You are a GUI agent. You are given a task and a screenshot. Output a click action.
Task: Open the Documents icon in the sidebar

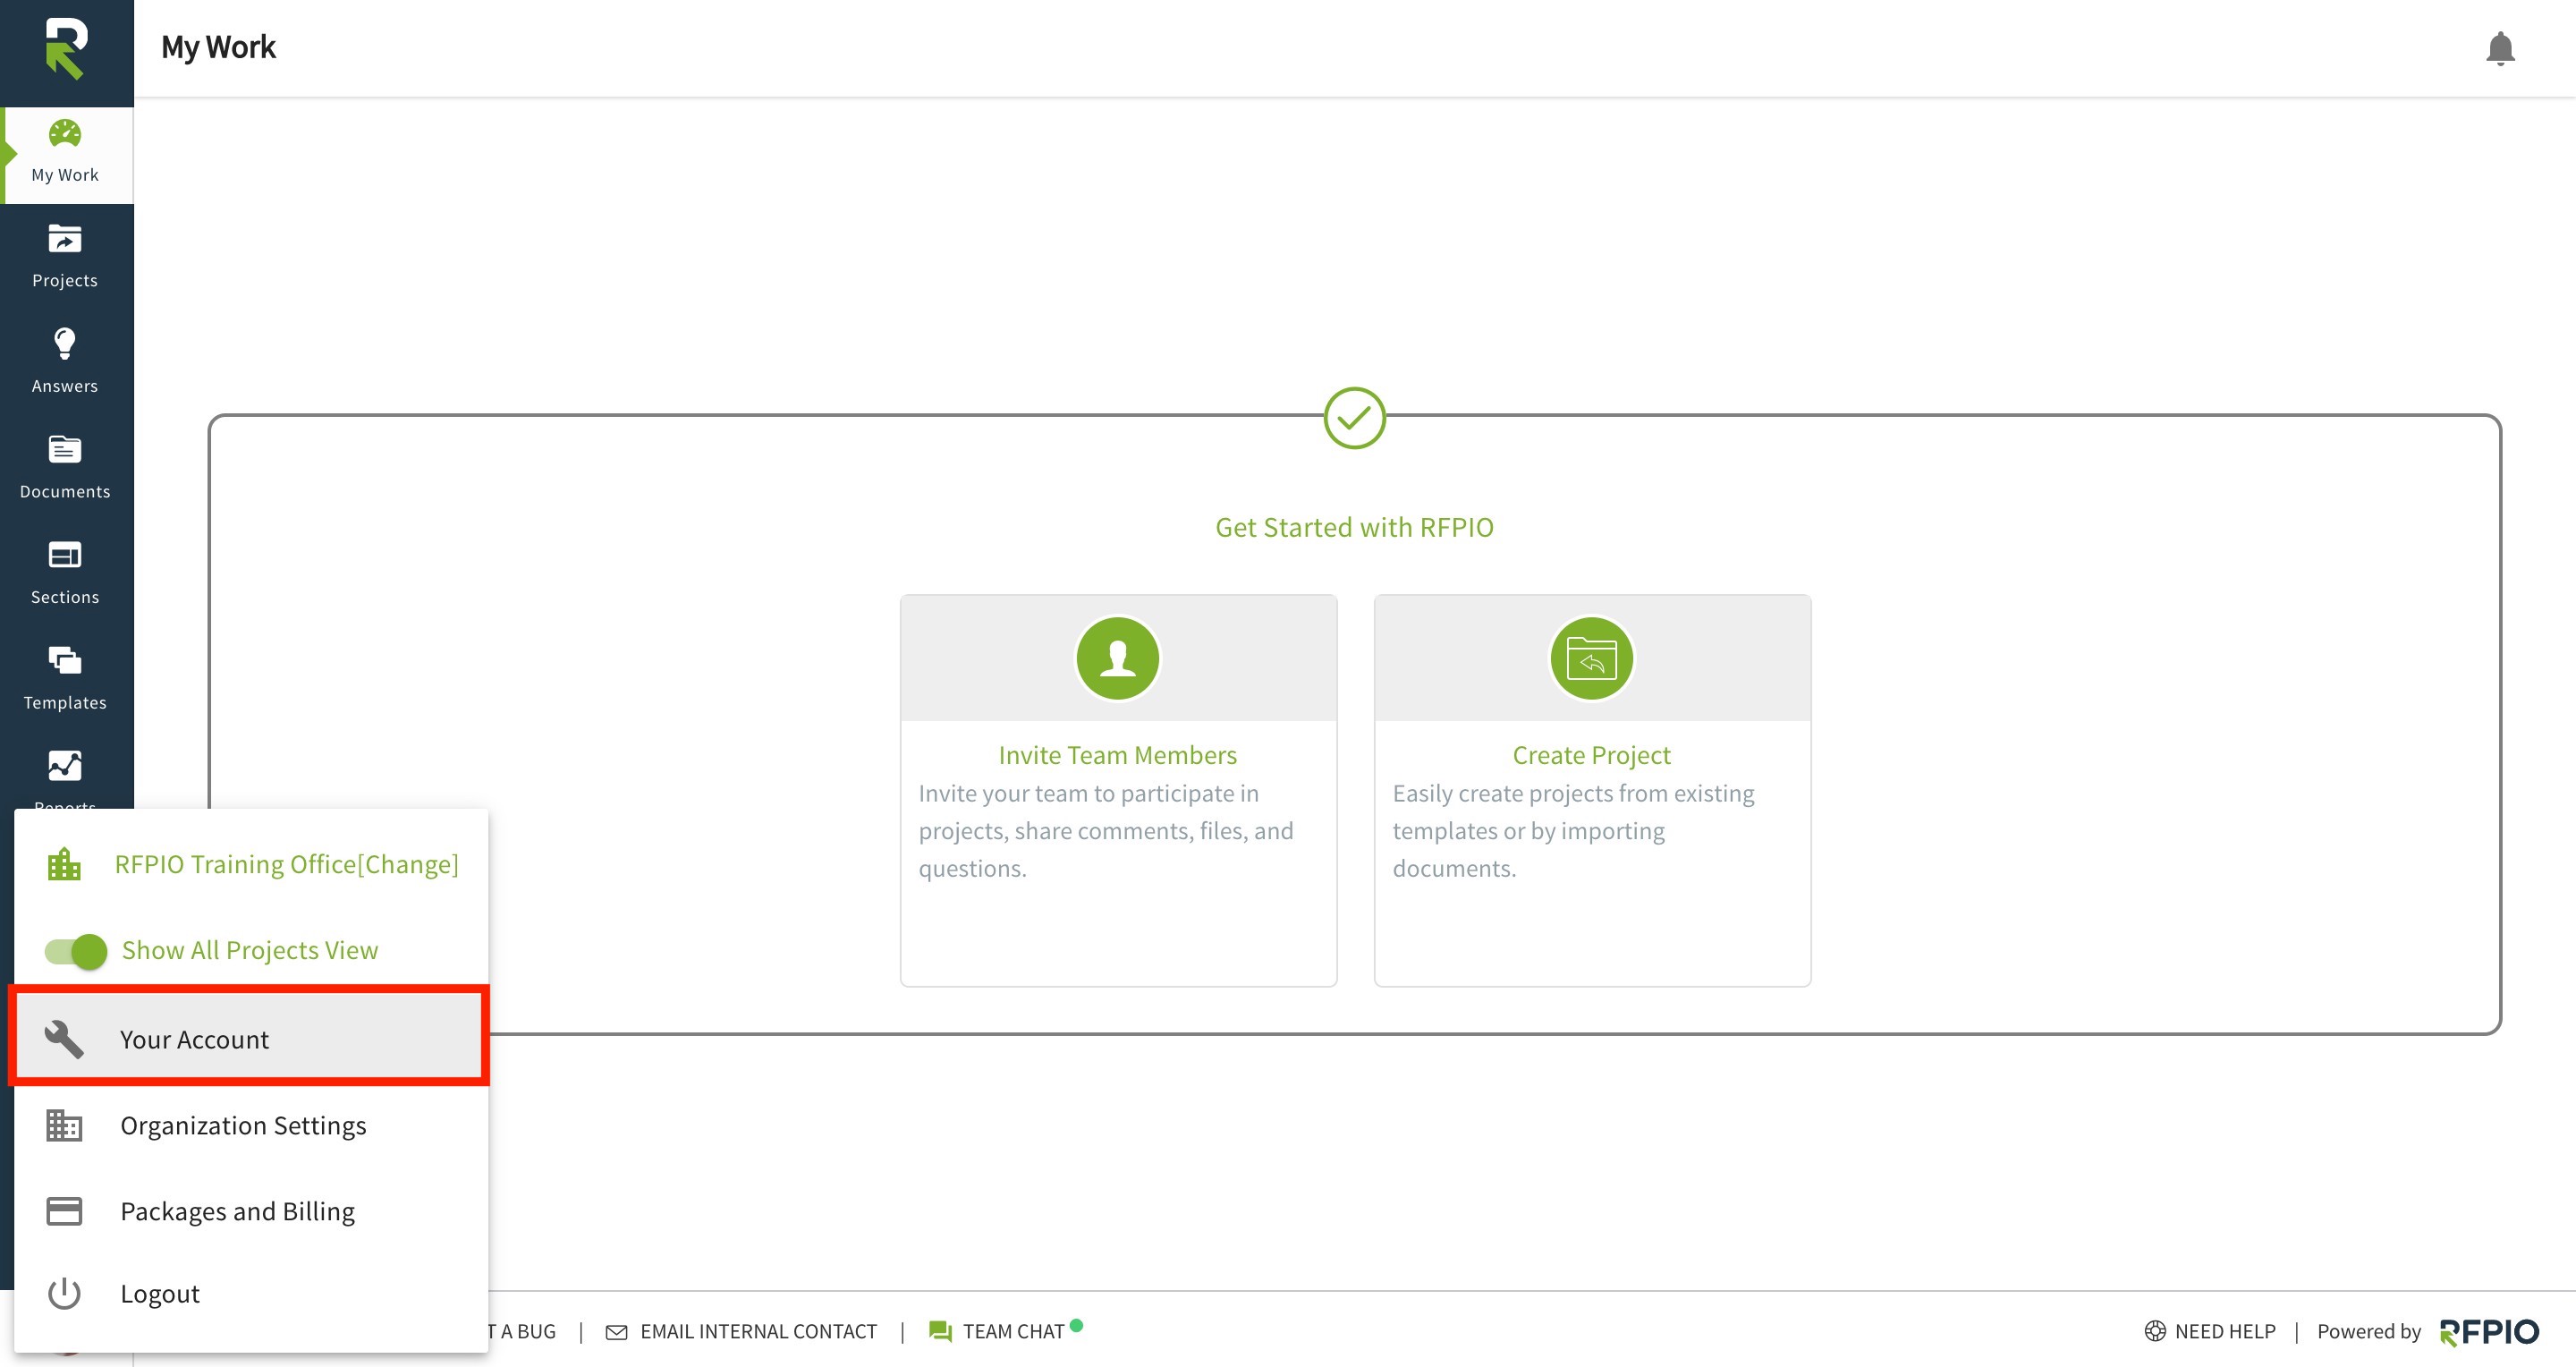click(x=65, y=450)
